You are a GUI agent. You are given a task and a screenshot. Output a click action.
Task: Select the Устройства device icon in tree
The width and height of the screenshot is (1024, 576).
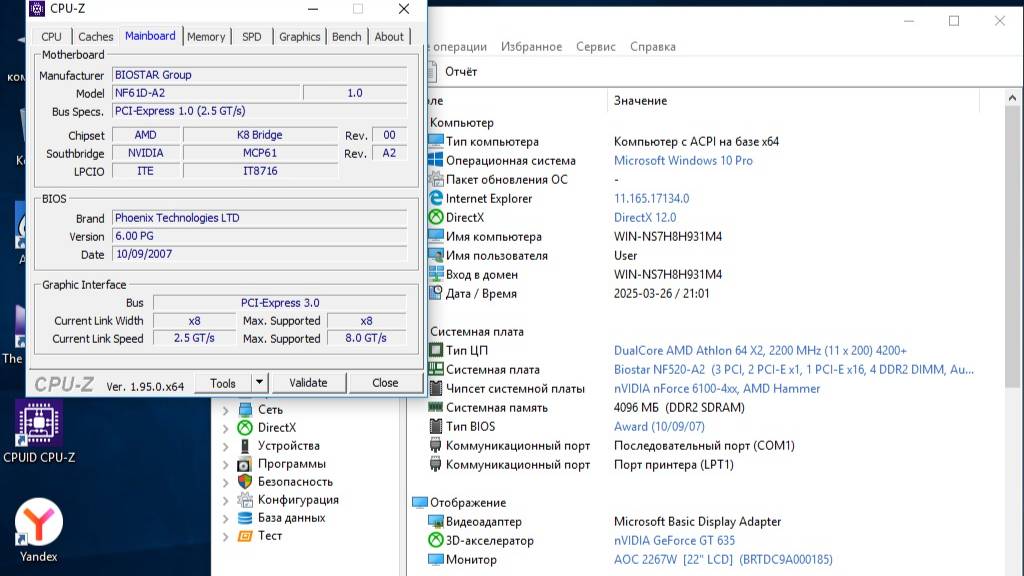coord(245,446)
